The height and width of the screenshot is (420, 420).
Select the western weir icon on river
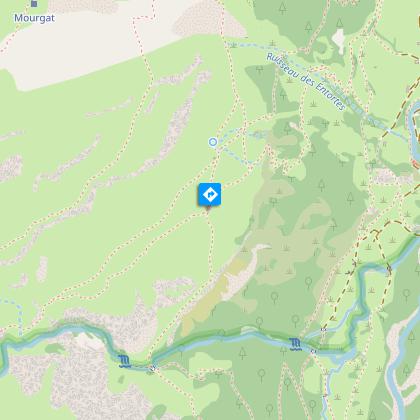coord(124,361)
